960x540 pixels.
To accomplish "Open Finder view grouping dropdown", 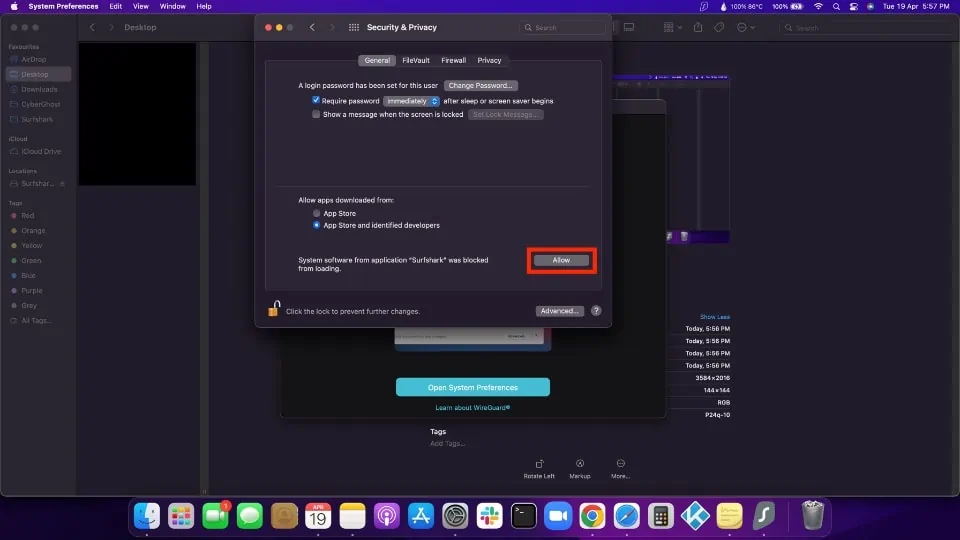I will coord(673,28).
